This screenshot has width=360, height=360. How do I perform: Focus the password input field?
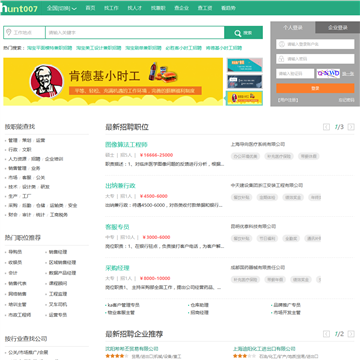pyautogui.click(x=315, y=59)
